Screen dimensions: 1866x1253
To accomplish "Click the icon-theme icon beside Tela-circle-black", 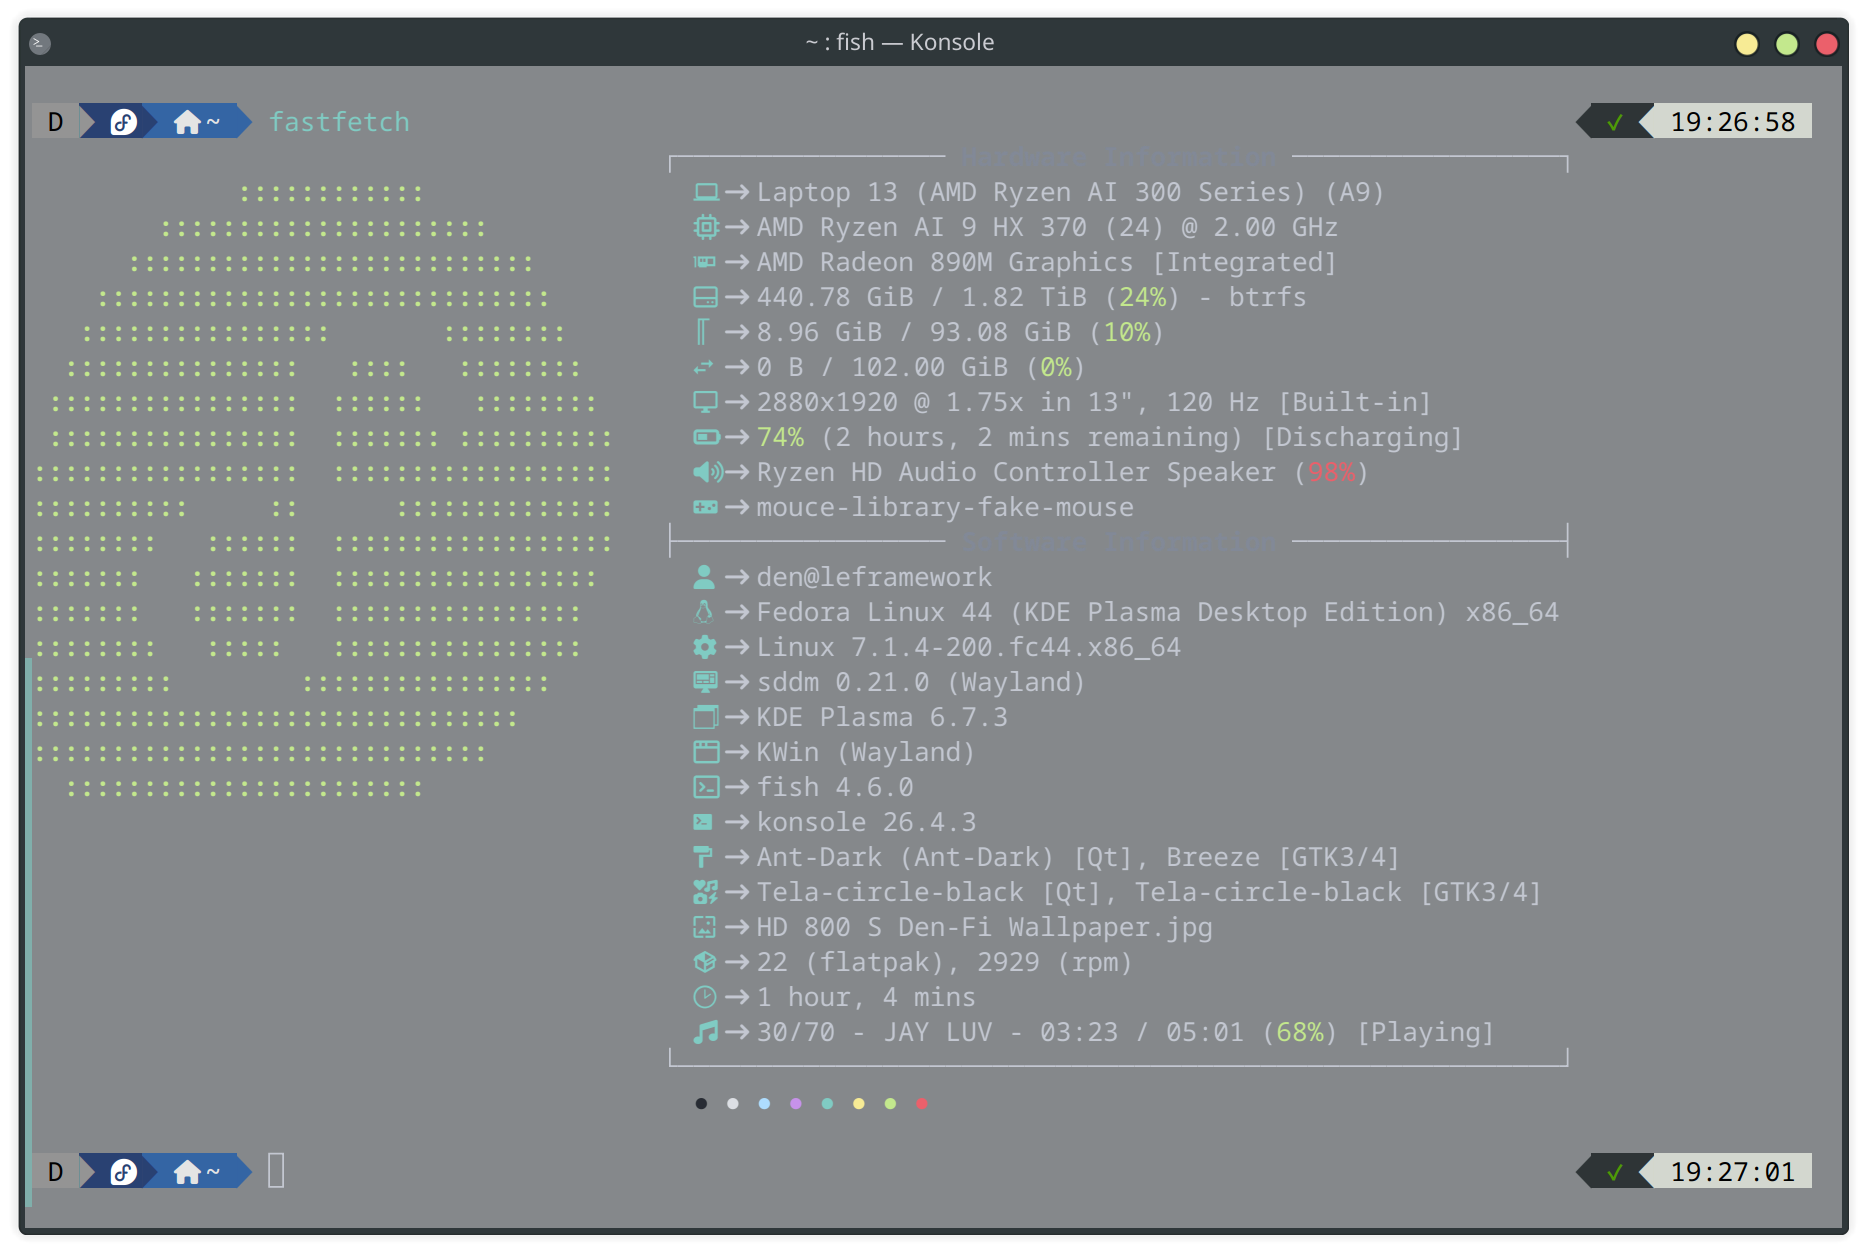I will 706,892.
